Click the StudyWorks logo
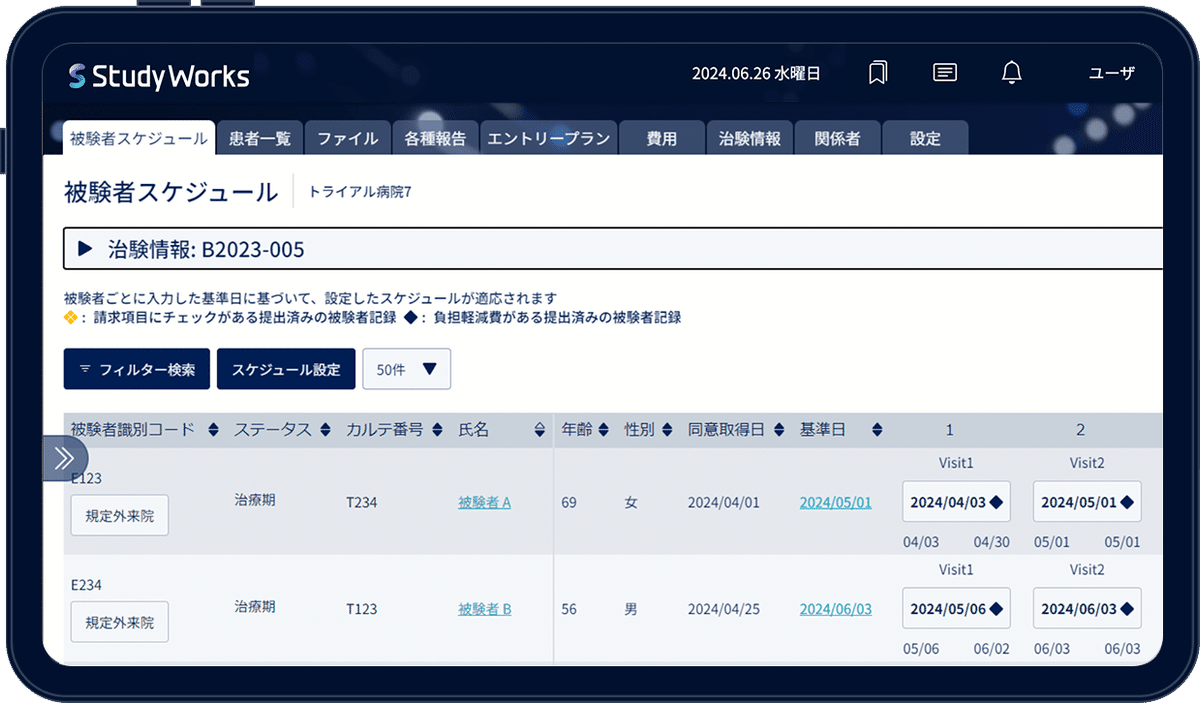 coord(160,75)
